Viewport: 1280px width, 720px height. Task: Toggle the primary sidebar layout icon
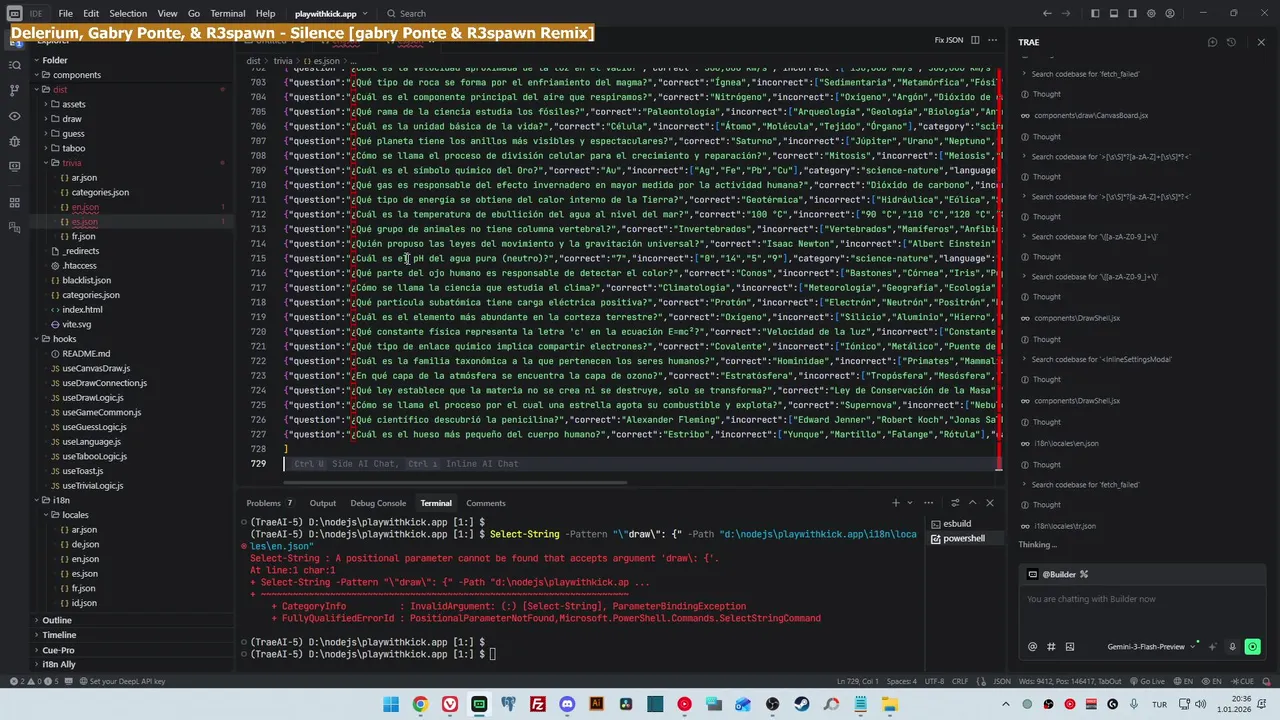point(1096,13)
